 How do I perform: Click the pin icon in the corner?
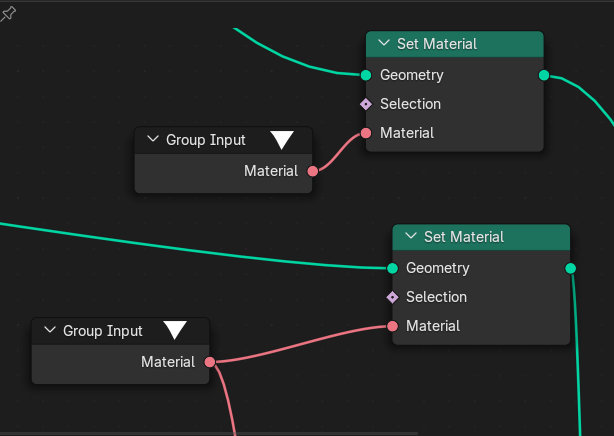pyautogui.click(x=8, y=14)
